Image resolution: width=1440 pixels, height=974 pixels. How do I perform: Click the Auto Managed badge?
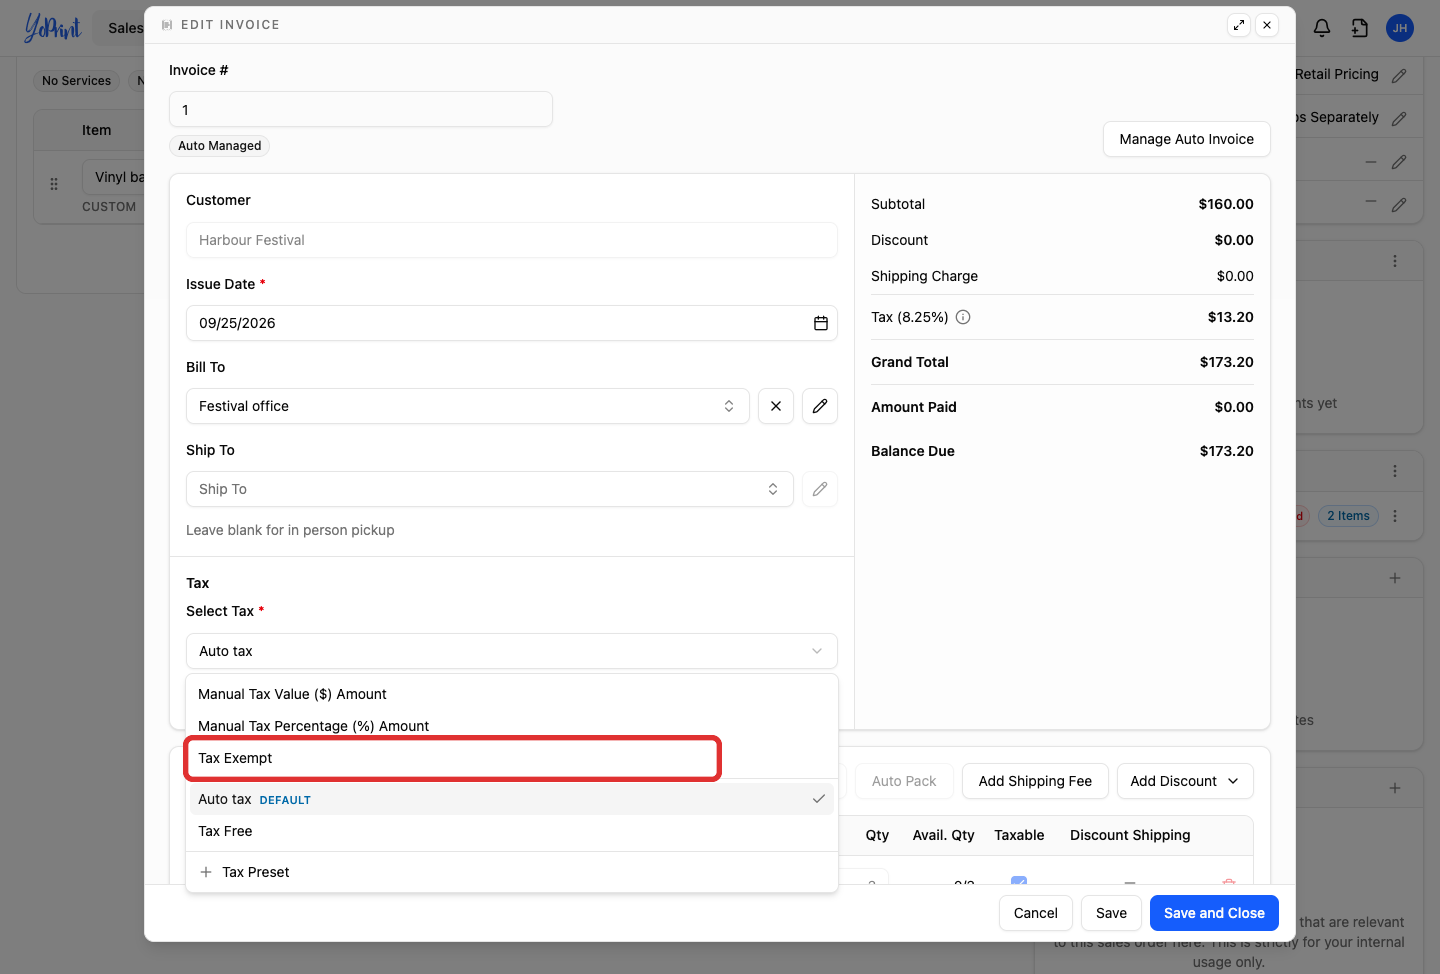219,146
